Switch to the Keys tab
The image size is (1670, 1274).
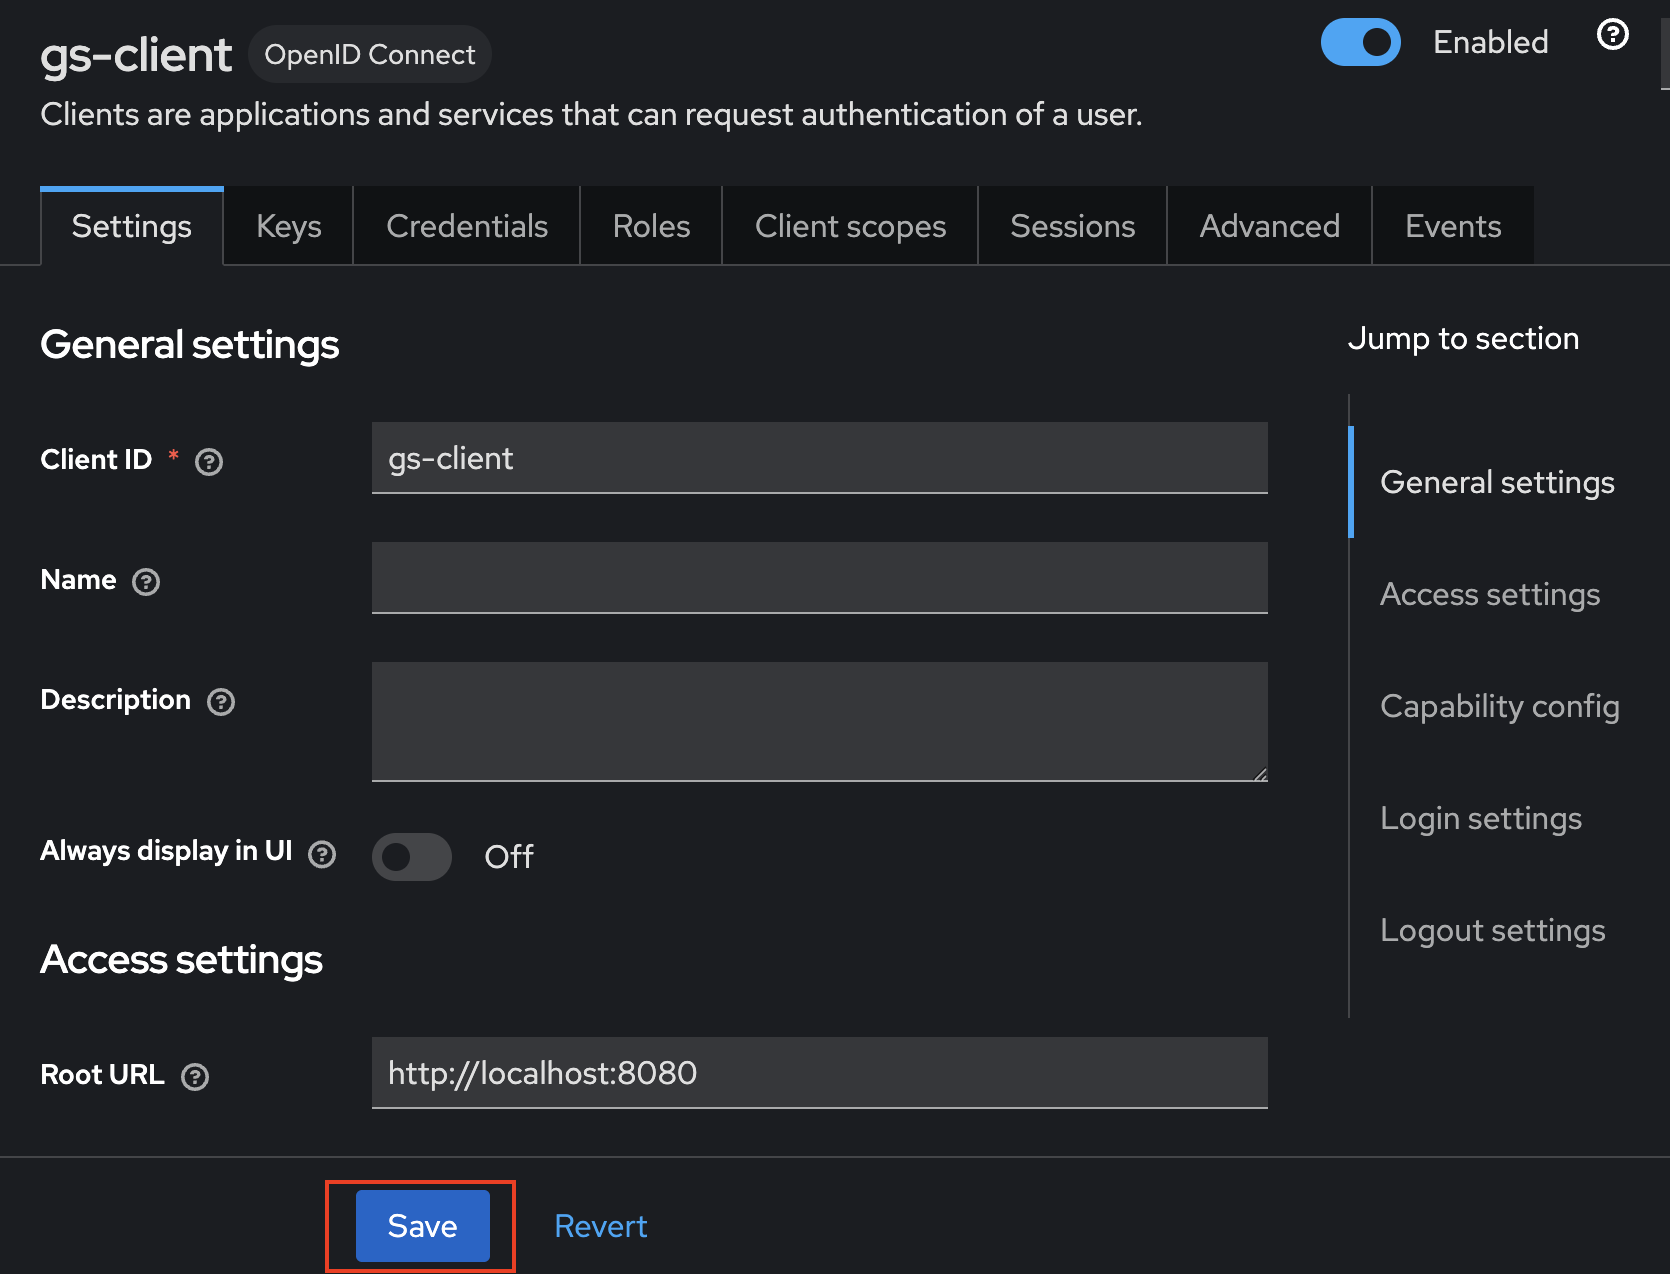[x=288, y=226]
